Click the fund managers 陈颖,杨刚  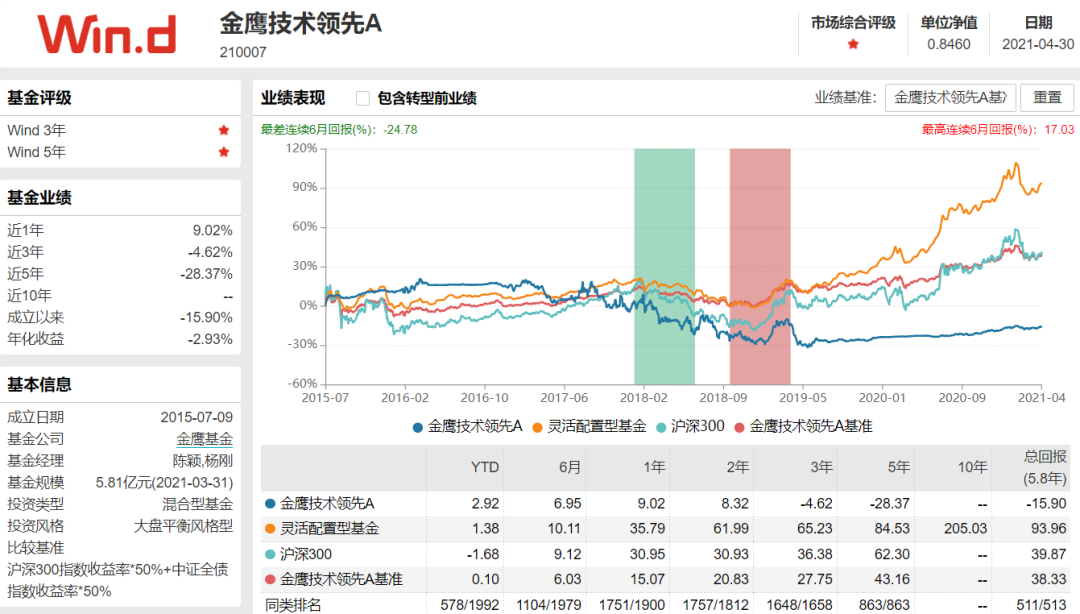point(202,460)
